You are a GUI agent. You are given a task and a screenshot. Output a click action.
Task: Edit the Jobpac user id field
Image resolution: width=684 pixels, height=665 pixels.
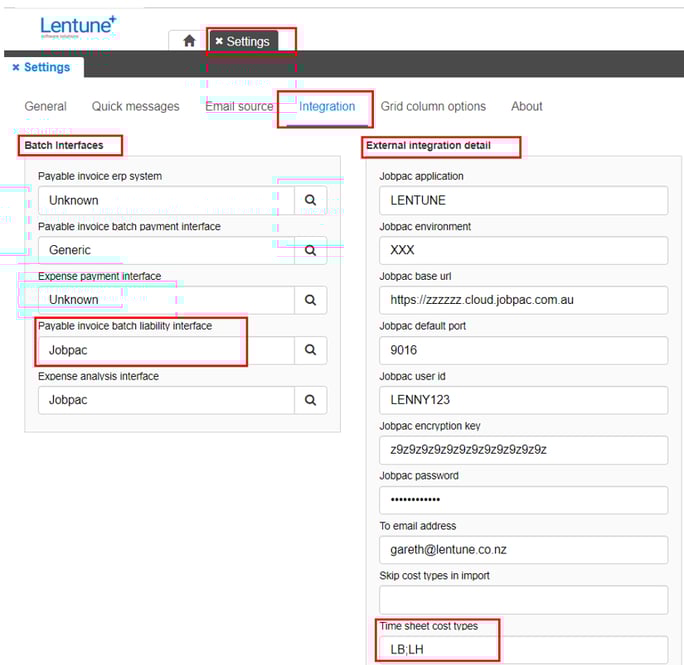pos(523,400)
